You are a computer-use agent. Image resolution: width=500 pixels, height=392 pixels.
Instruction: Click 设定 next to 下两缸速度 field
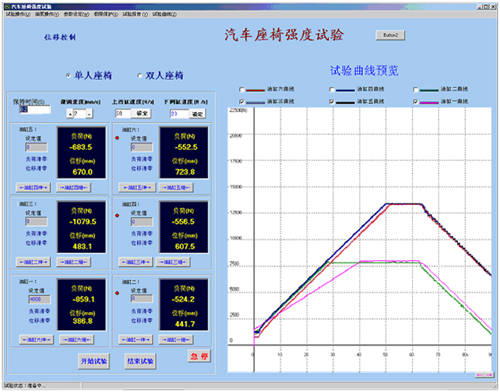[x=197, y=114]
